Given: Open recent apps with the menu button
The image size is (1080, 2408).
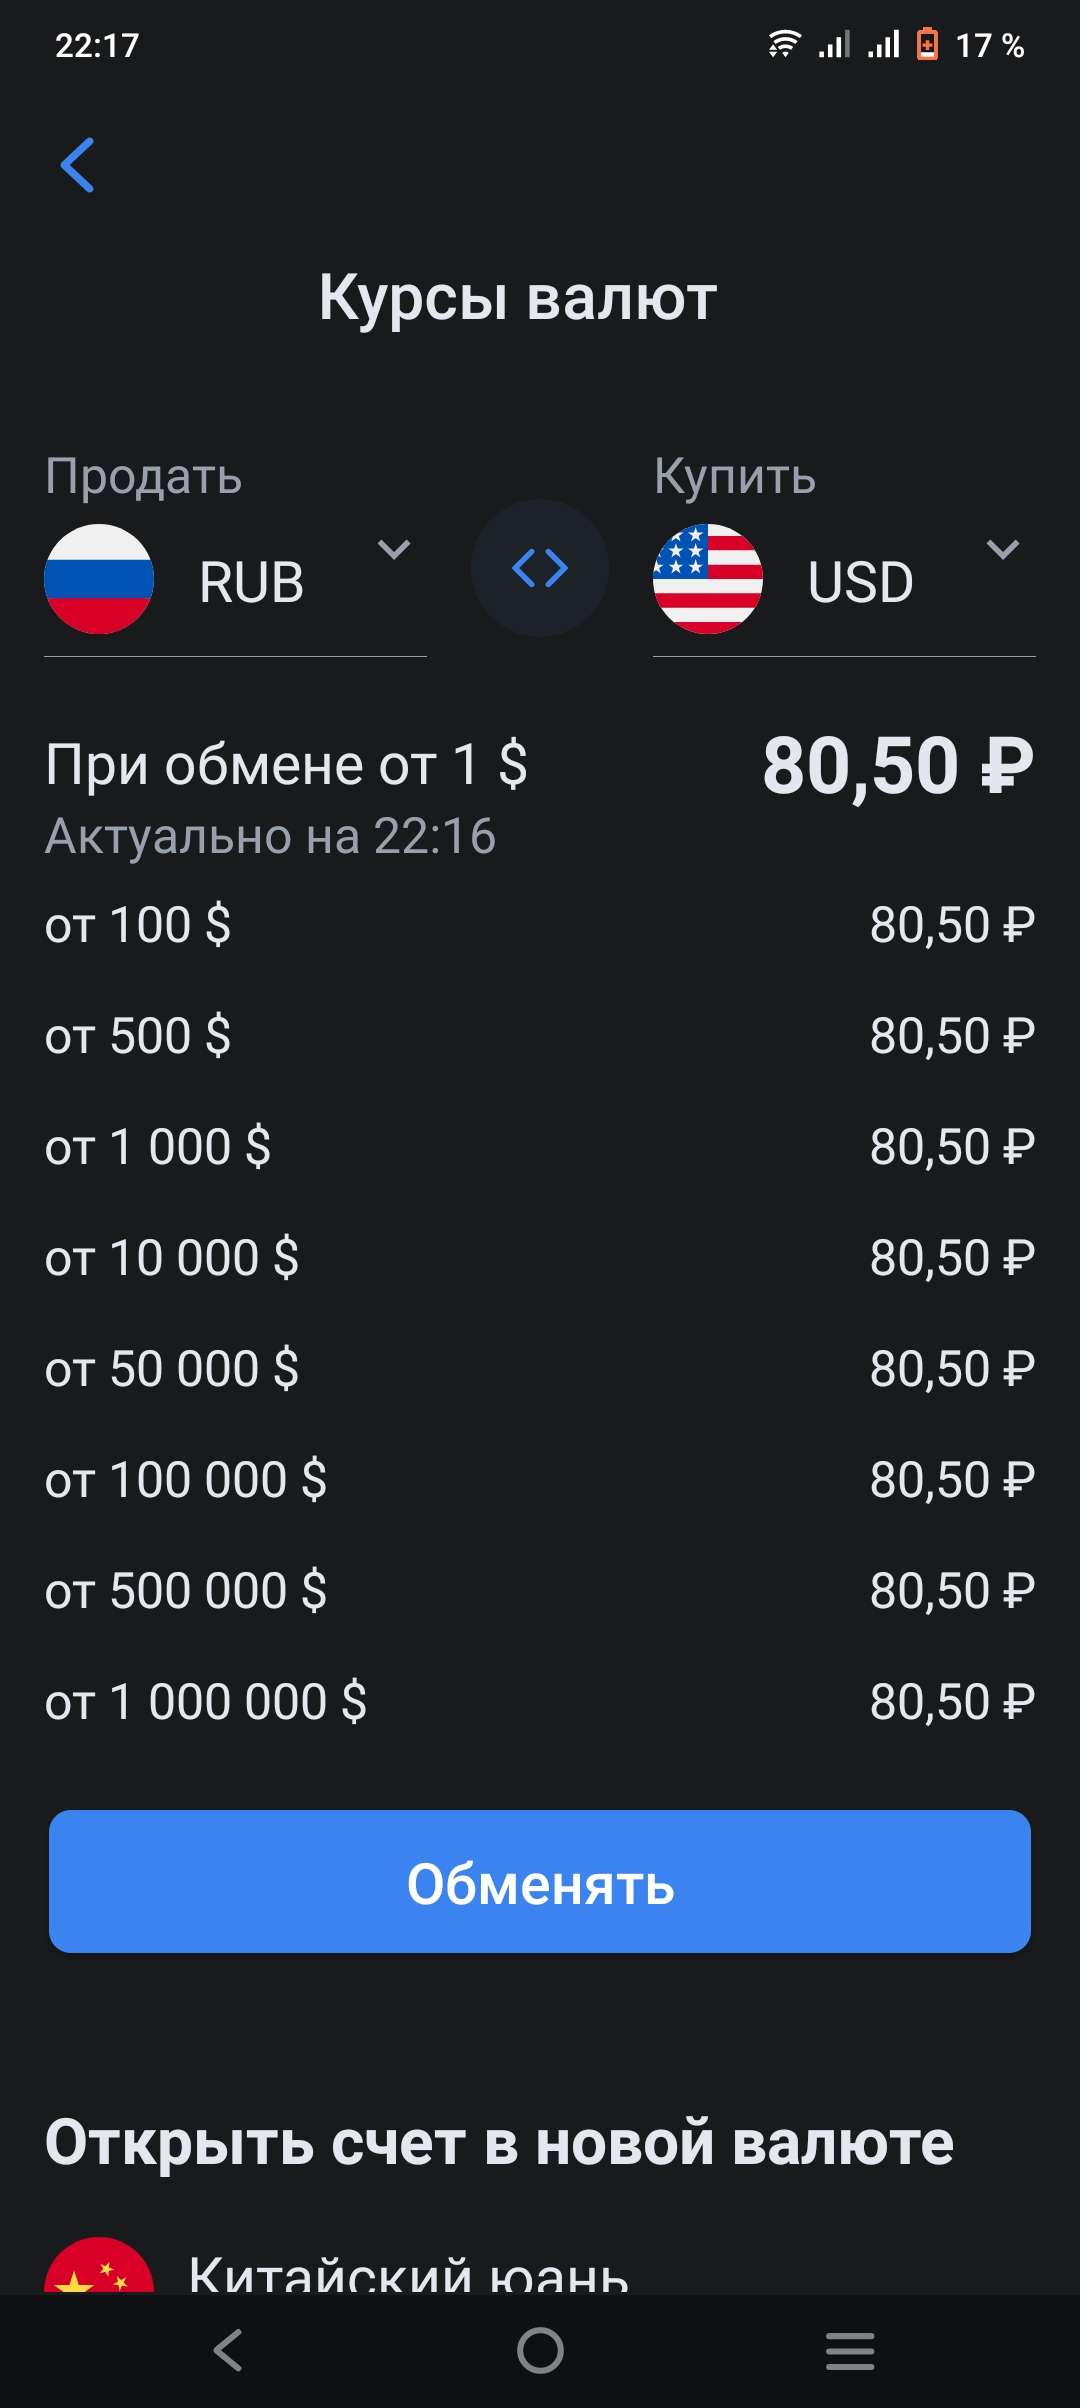Looking at the screenshot, I should coord(850,2350).
